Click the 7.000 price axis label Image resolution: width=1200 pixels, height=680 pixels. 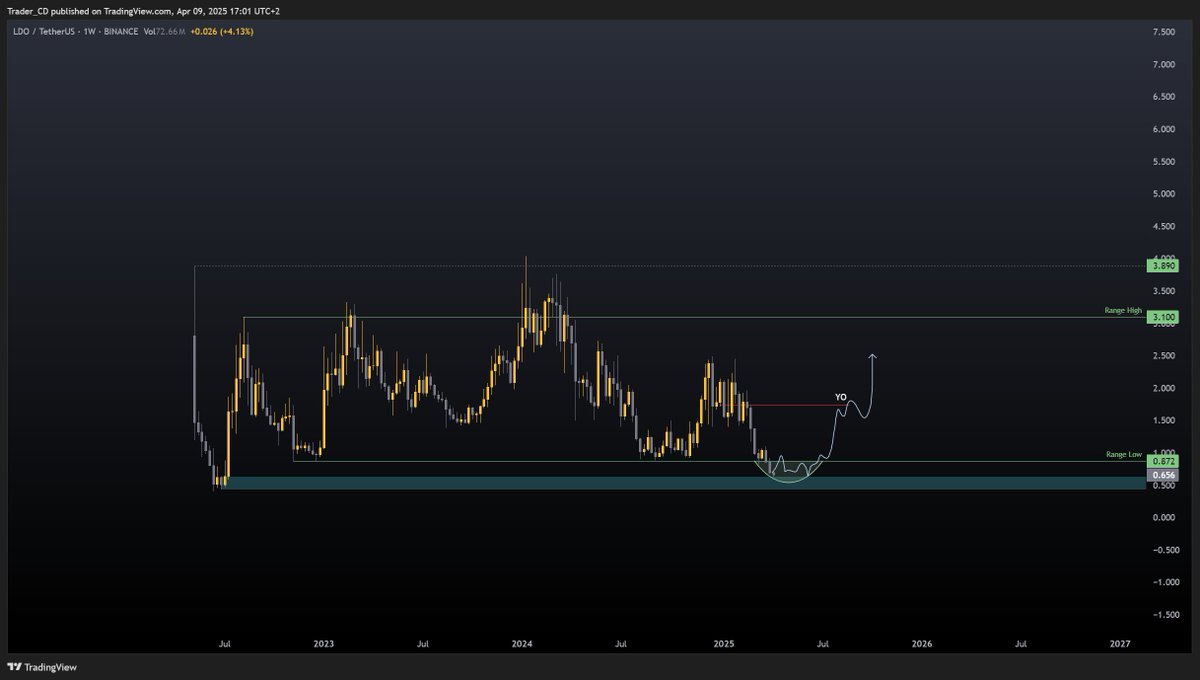click(1163, 65)
